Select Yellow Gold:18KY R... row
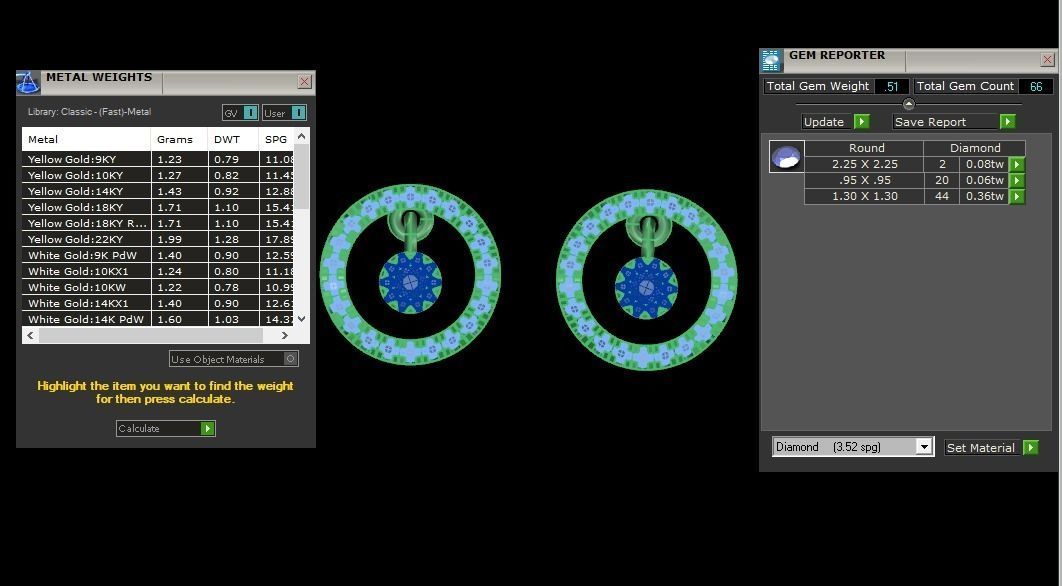Viewport: 1062px width, 586px height. tap(159, 223)
